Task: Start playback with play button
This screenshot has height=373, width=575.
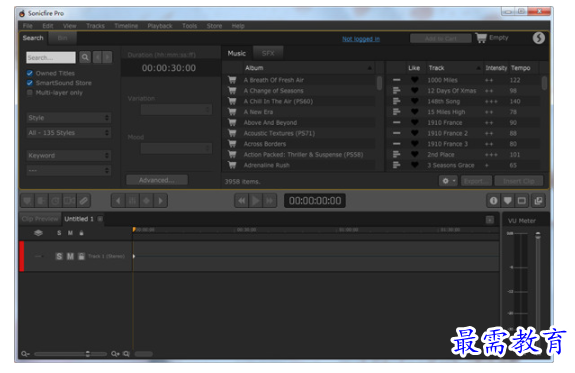Action: (x=256, y=201)
